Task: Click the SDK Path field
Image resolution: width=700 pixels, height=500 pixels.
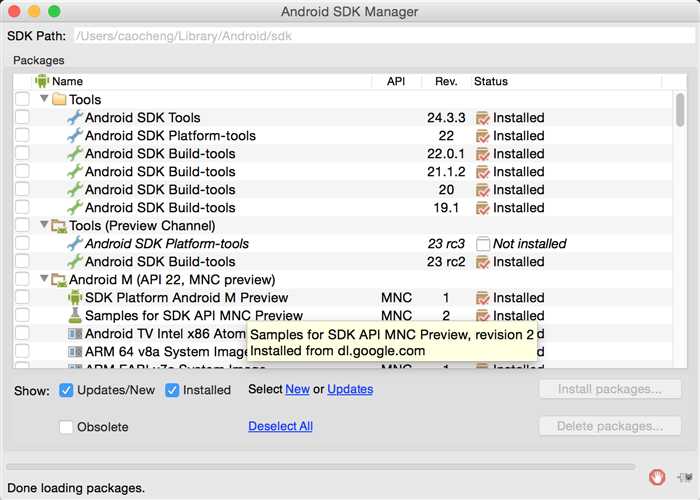Action: coord(384,36)
